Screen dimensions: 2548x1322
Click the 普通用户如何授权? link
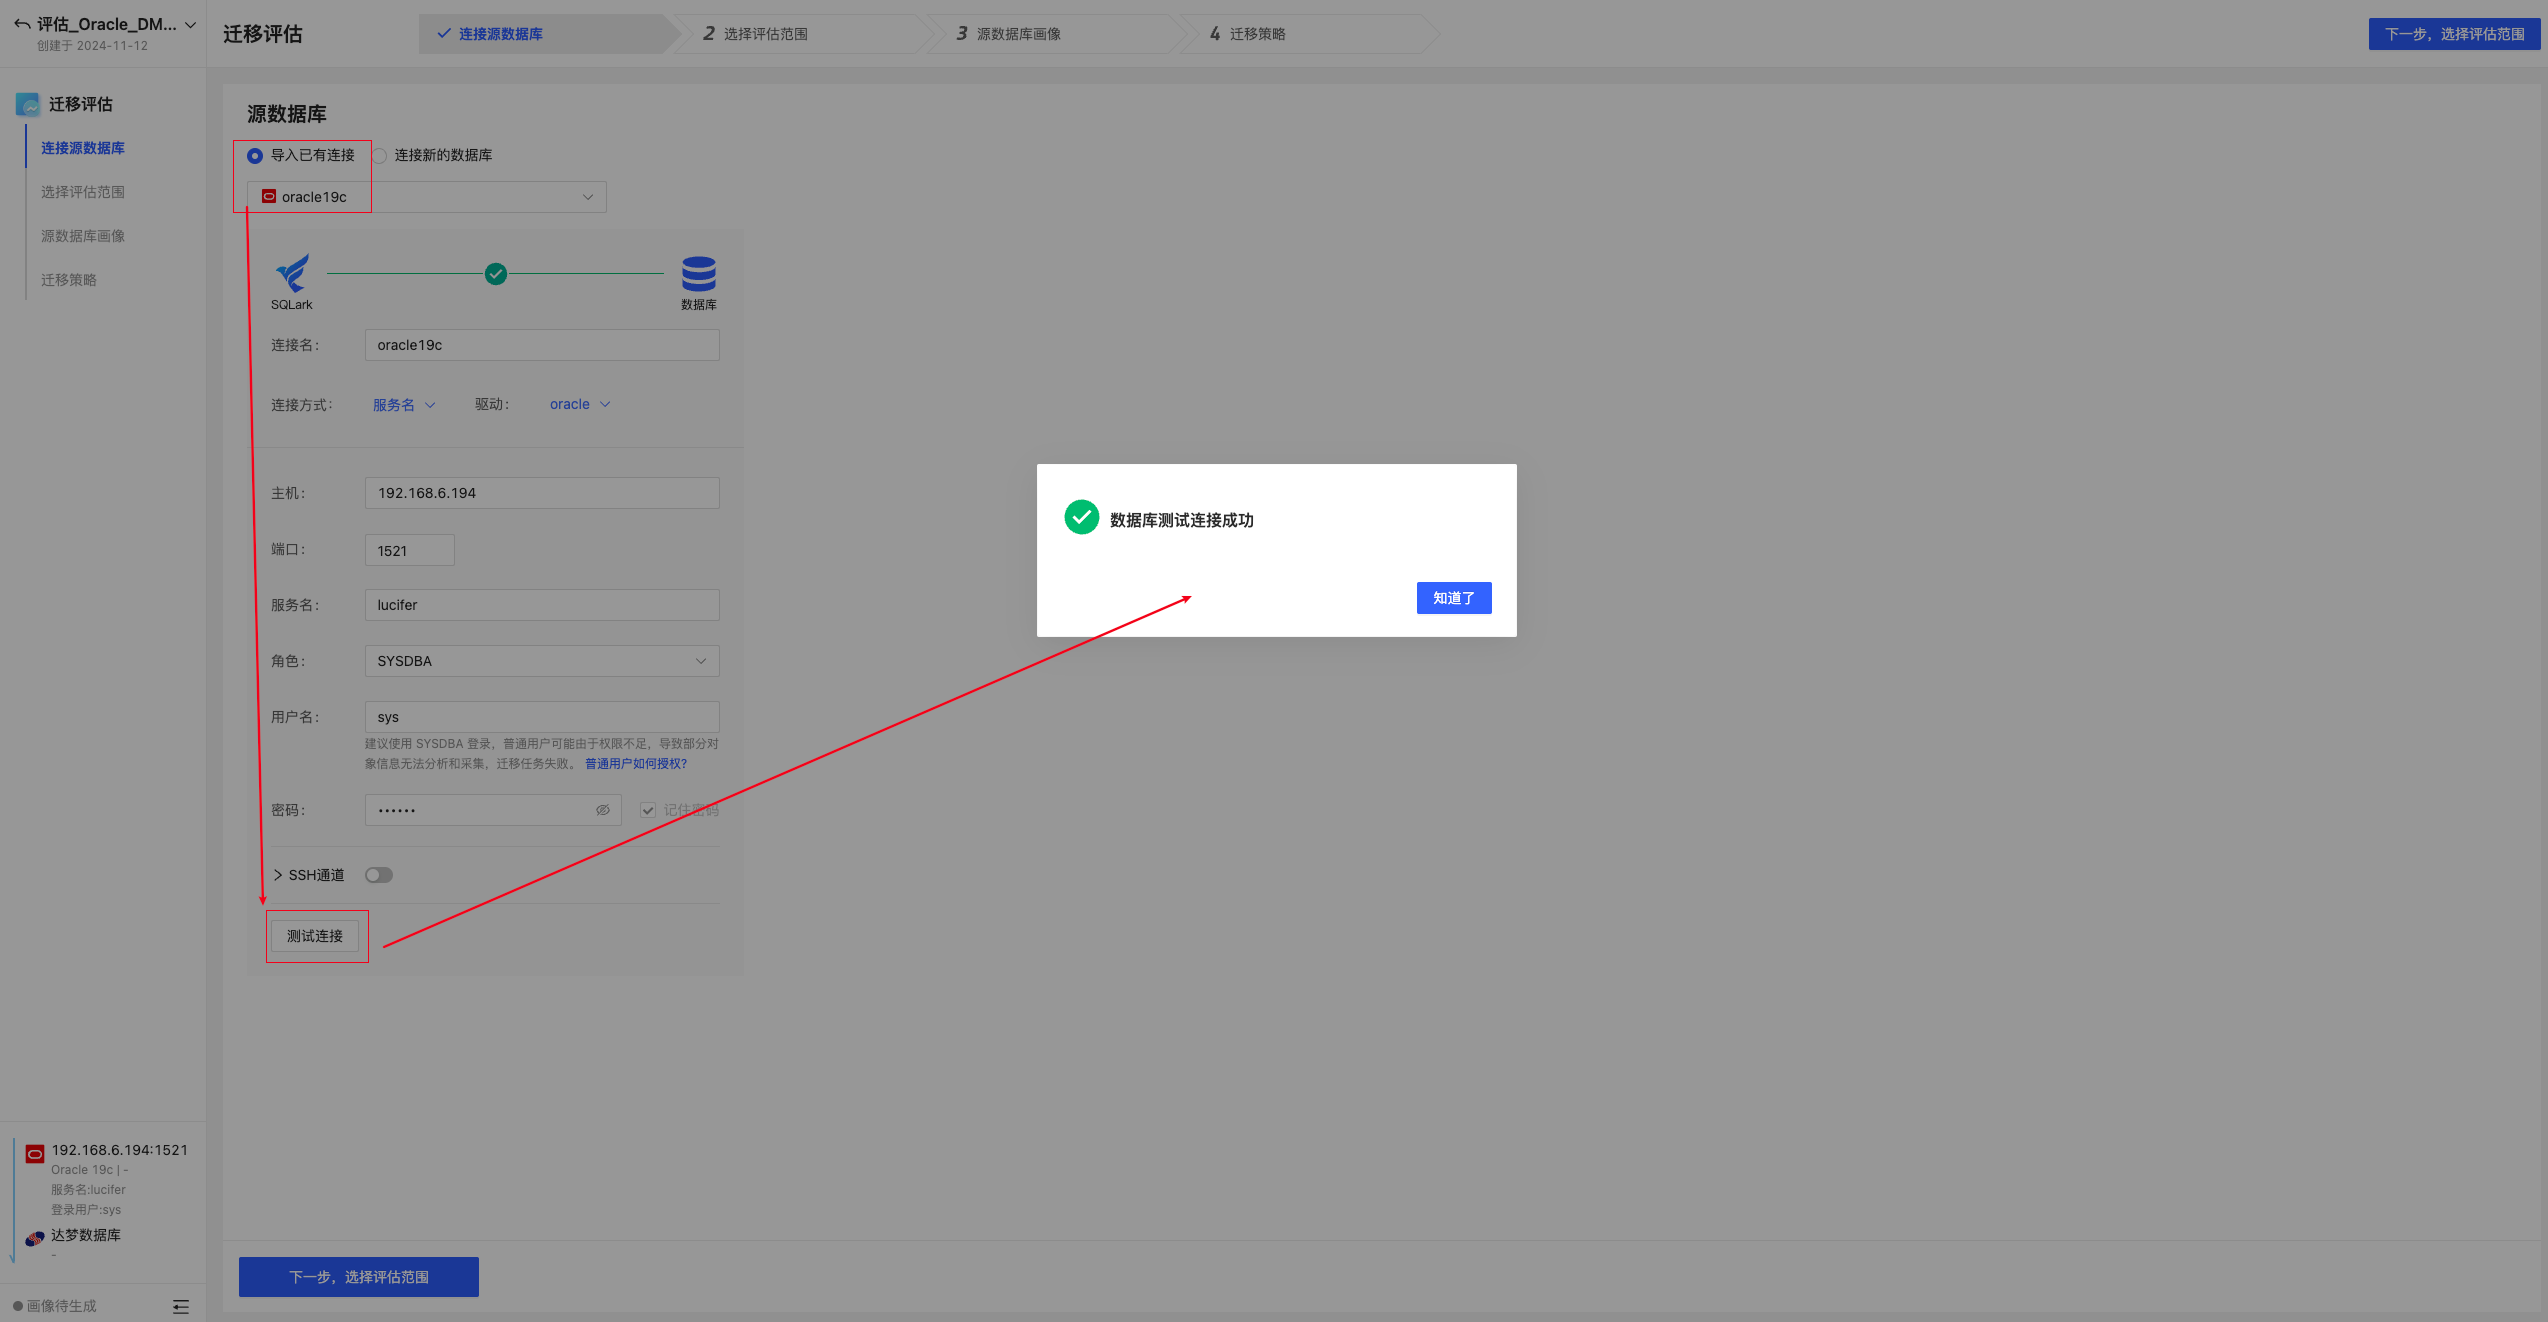click(x=636, y=764)
